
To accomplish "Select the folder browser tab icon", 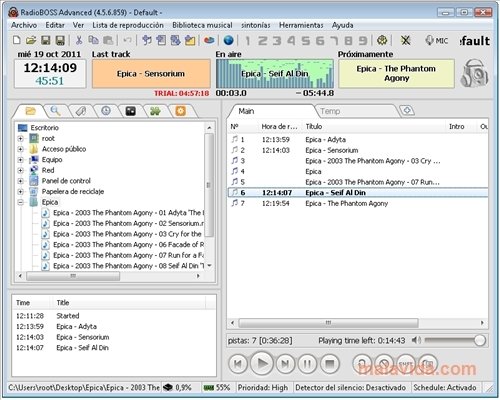I will tap(30, 111).
